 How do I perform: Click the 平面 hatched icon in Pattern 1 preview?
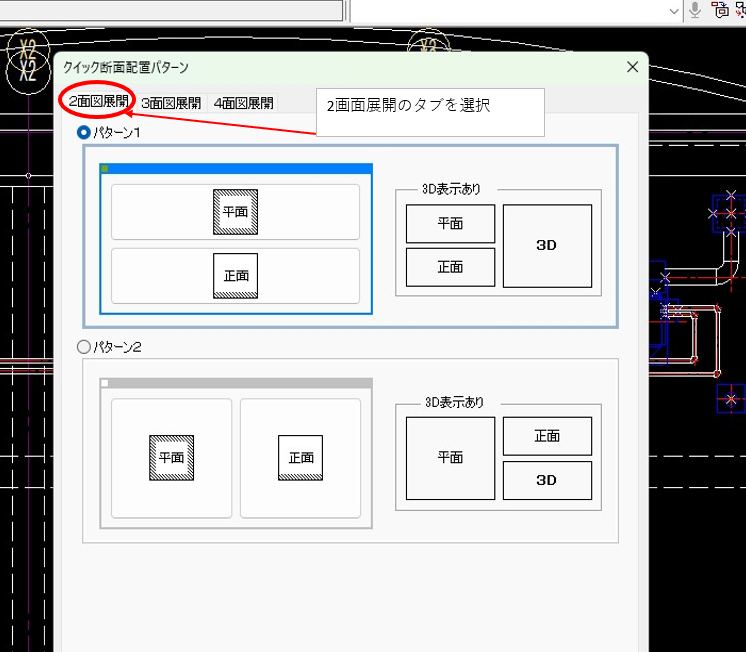[x=236, y=212]
